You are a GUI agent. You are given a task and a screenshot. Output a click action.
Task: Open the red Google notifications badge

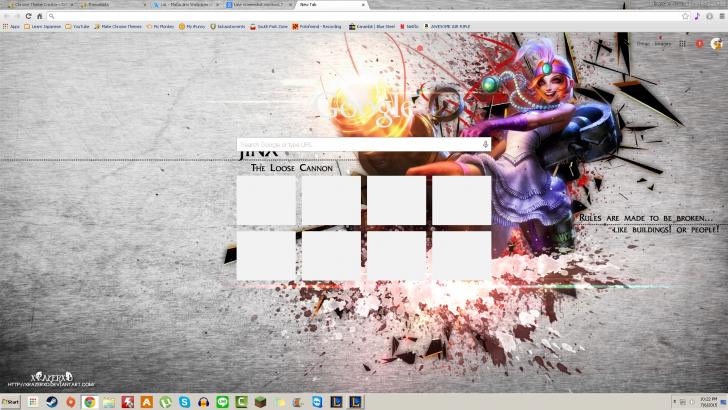point(700,44)
